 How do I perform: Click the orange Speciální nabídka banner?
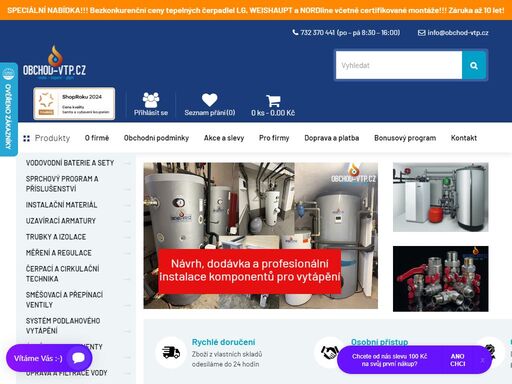256,10
